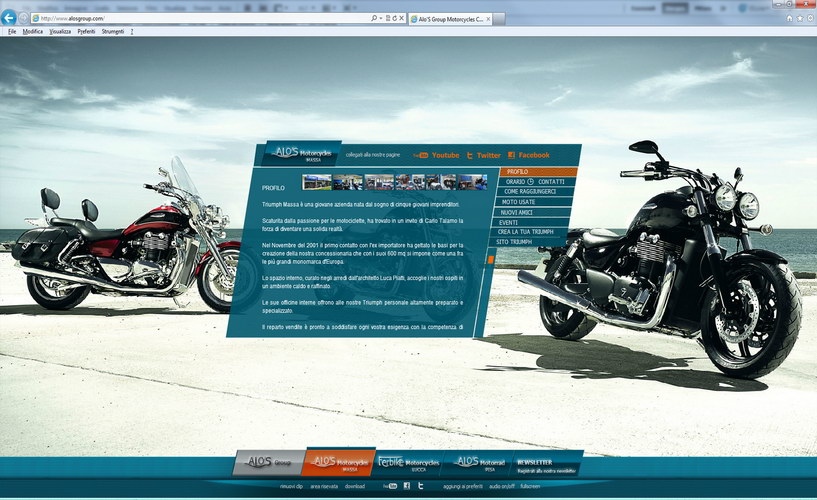Open MOTO USATE menu item
The width and height of the screenshot is (817, 500).
click(518, 202)
